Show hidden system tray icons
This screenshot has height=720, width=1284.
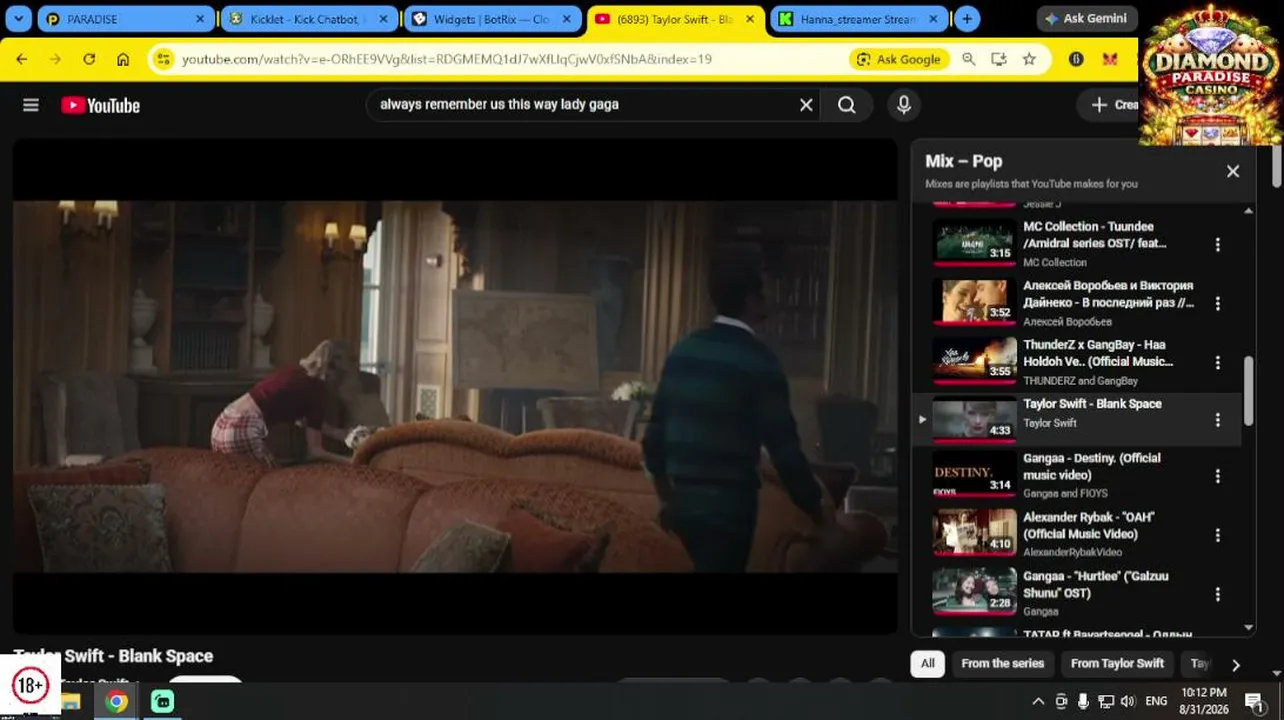point(1038,701)
